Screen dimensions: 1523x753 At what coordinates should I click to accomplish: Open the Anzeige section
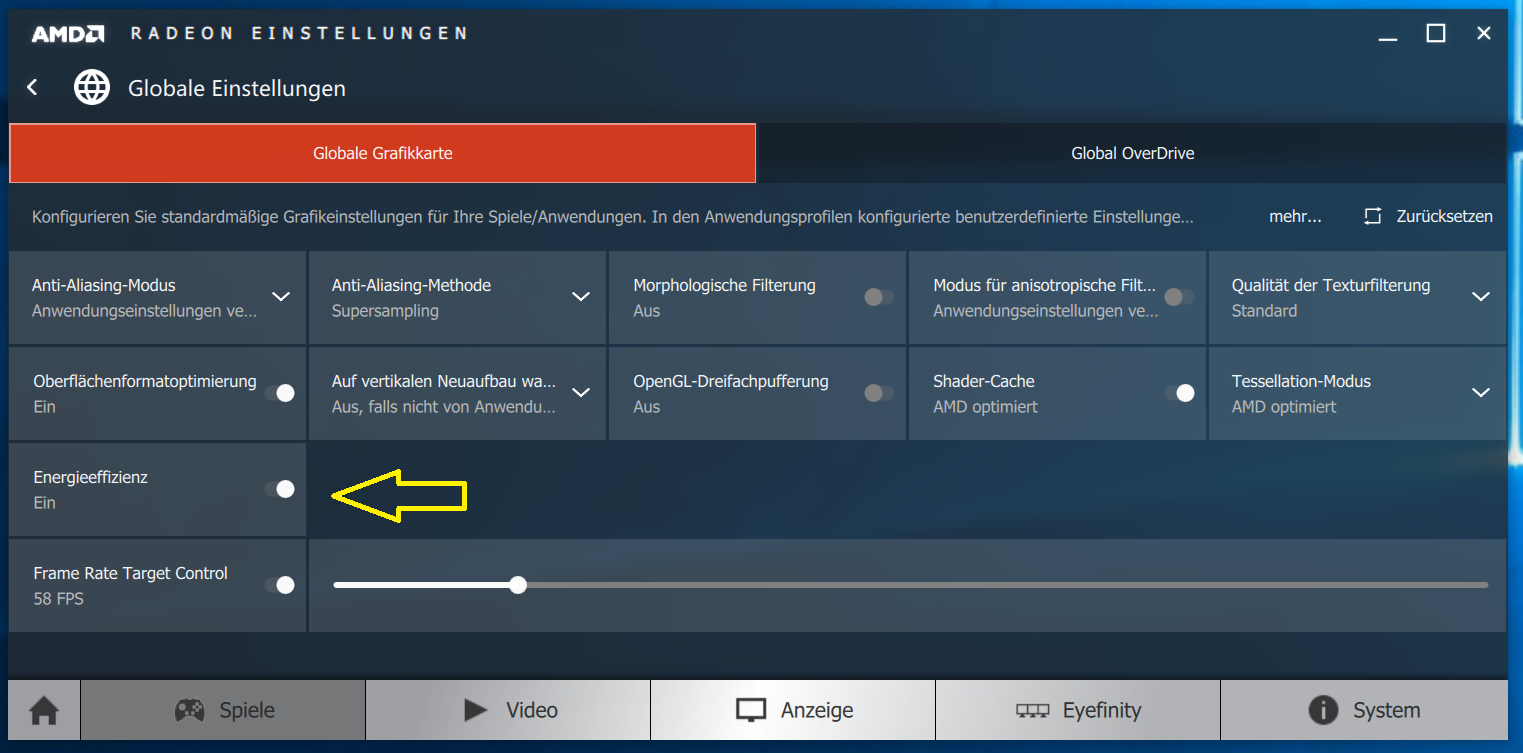point(793,711)
